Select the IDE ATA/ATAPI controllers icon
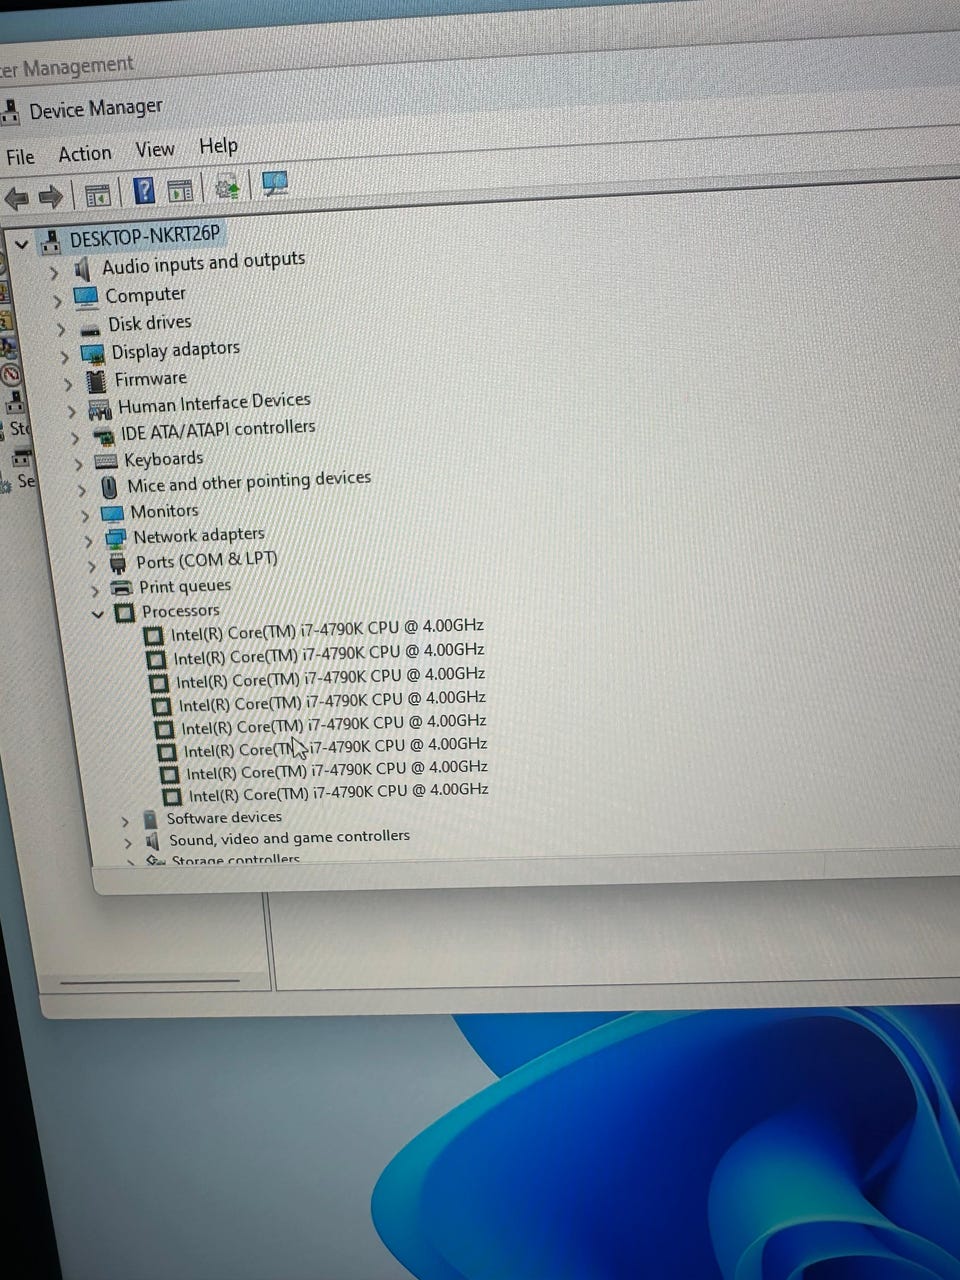The width and height of the screenshot is (960, 1280). tap(103, 436)
